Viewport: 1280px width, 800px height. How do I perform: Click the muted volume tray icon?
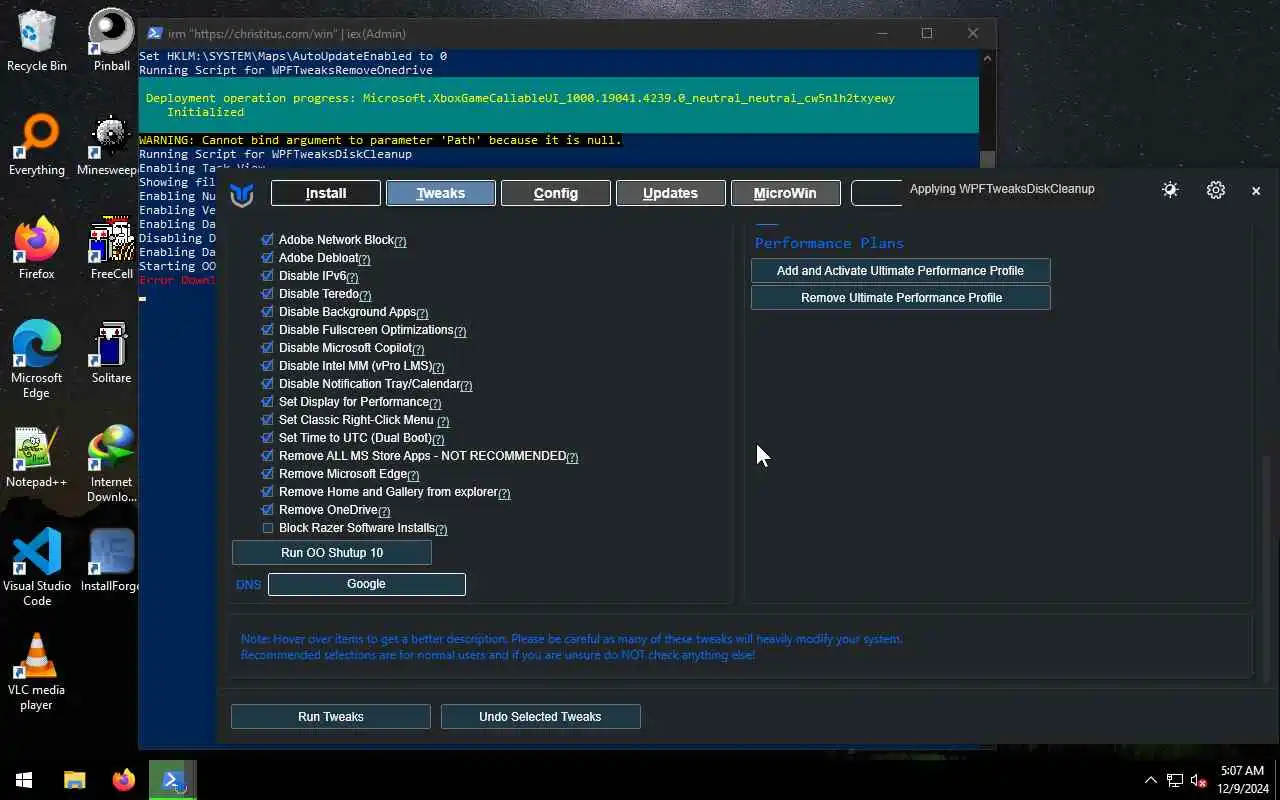(1199, 780)
